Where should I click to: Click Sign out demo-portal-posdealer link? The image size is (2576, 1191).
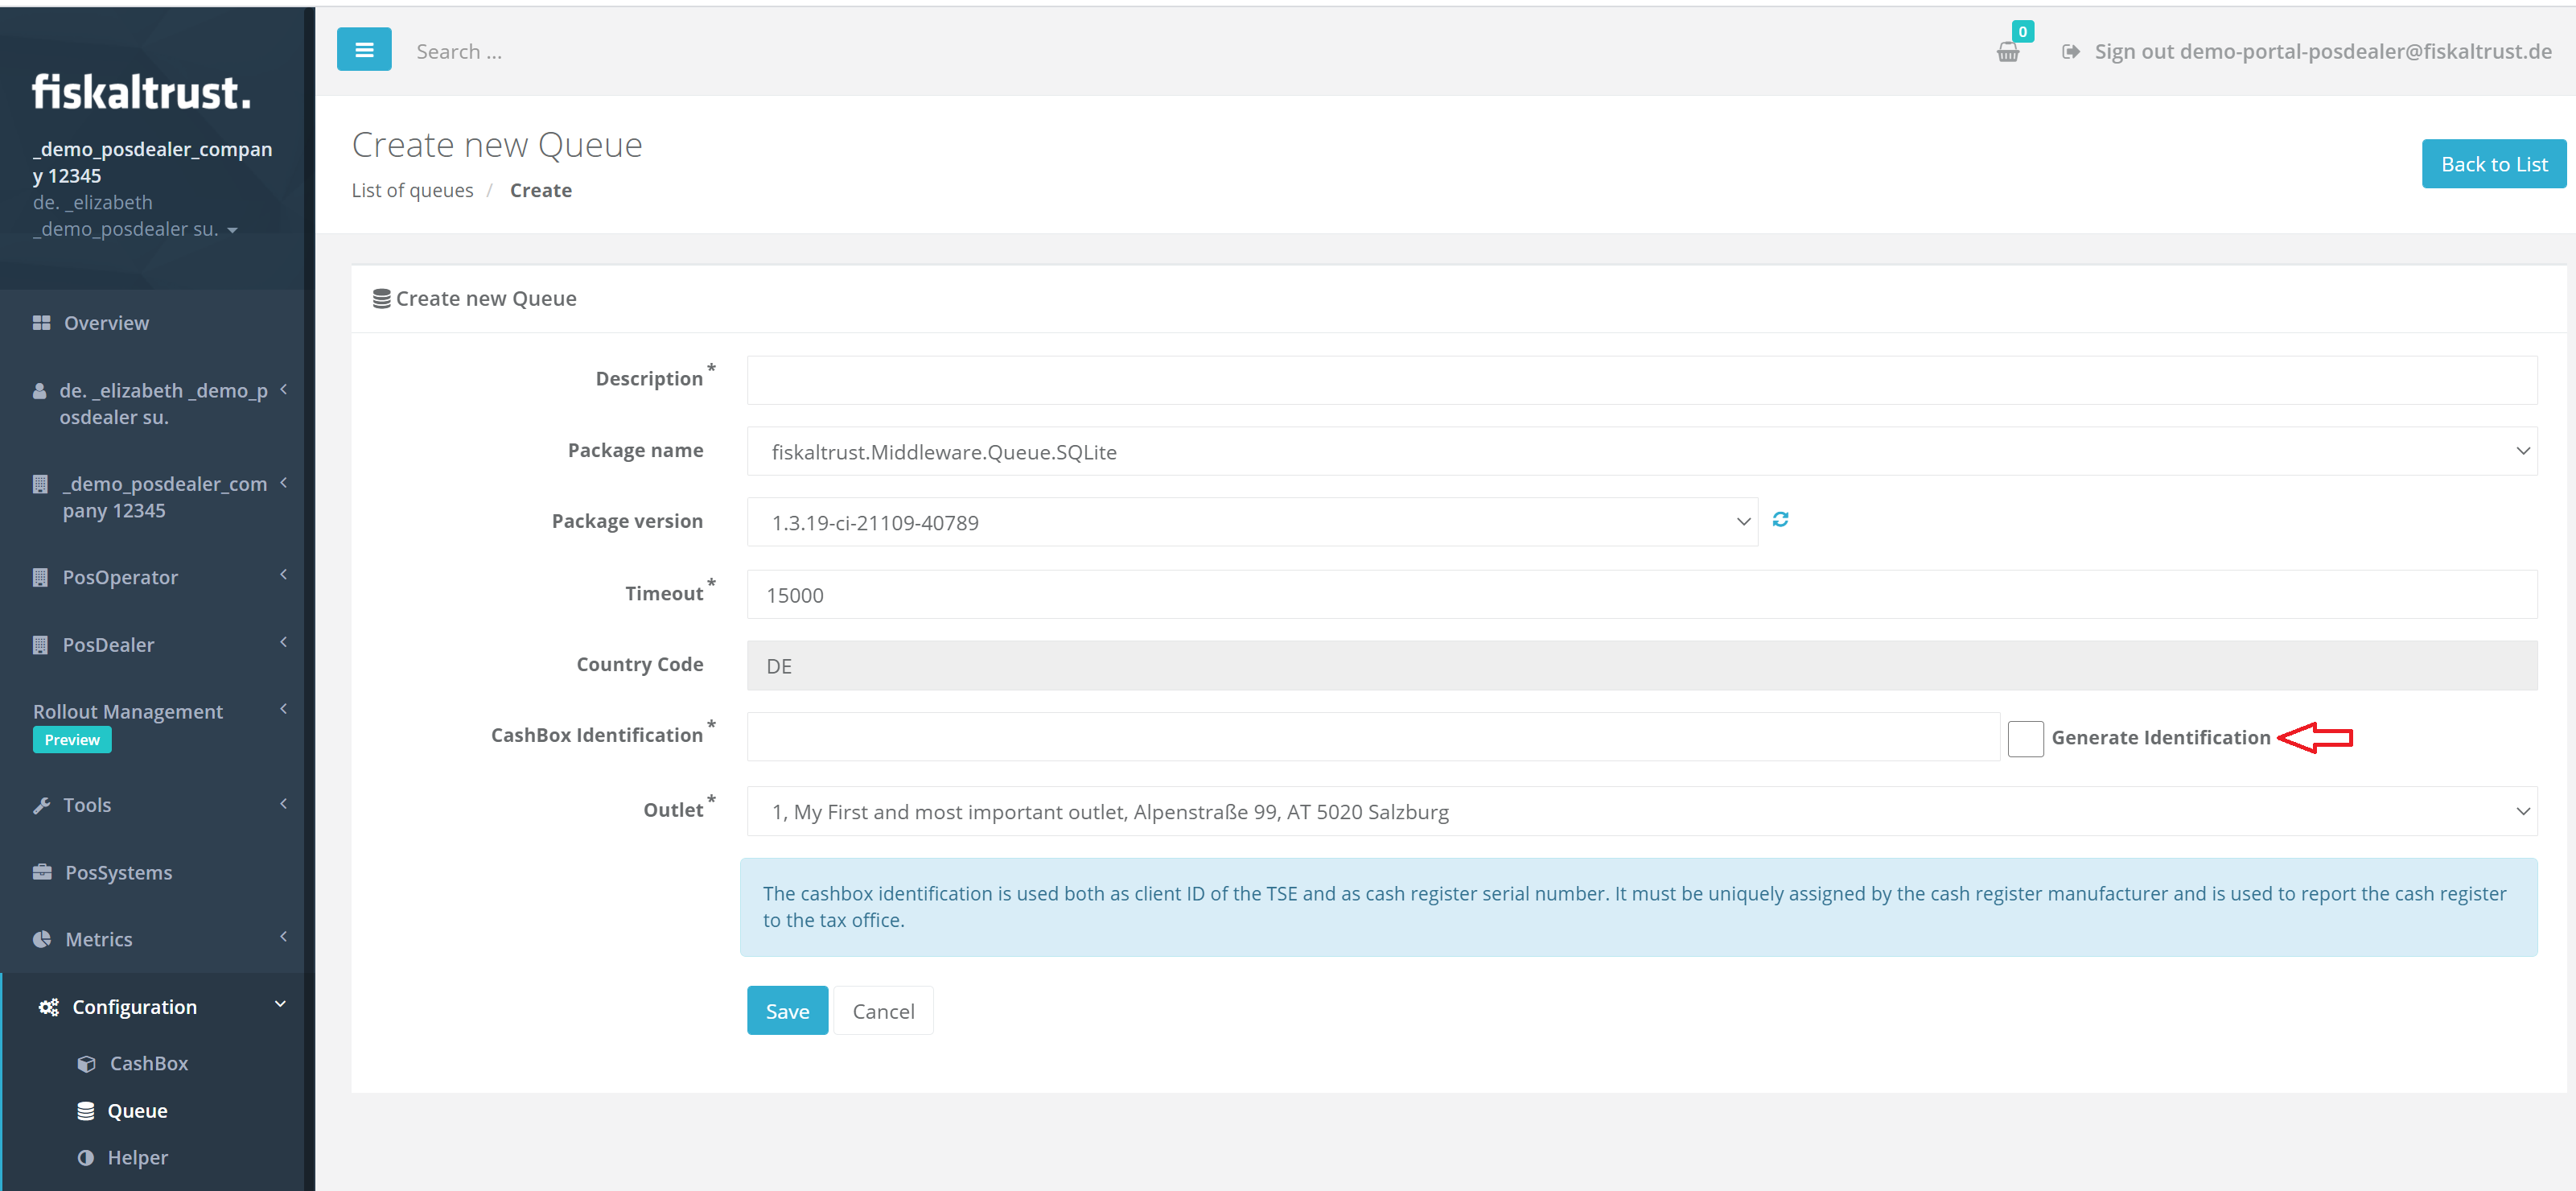click(x=2323, y=51)
